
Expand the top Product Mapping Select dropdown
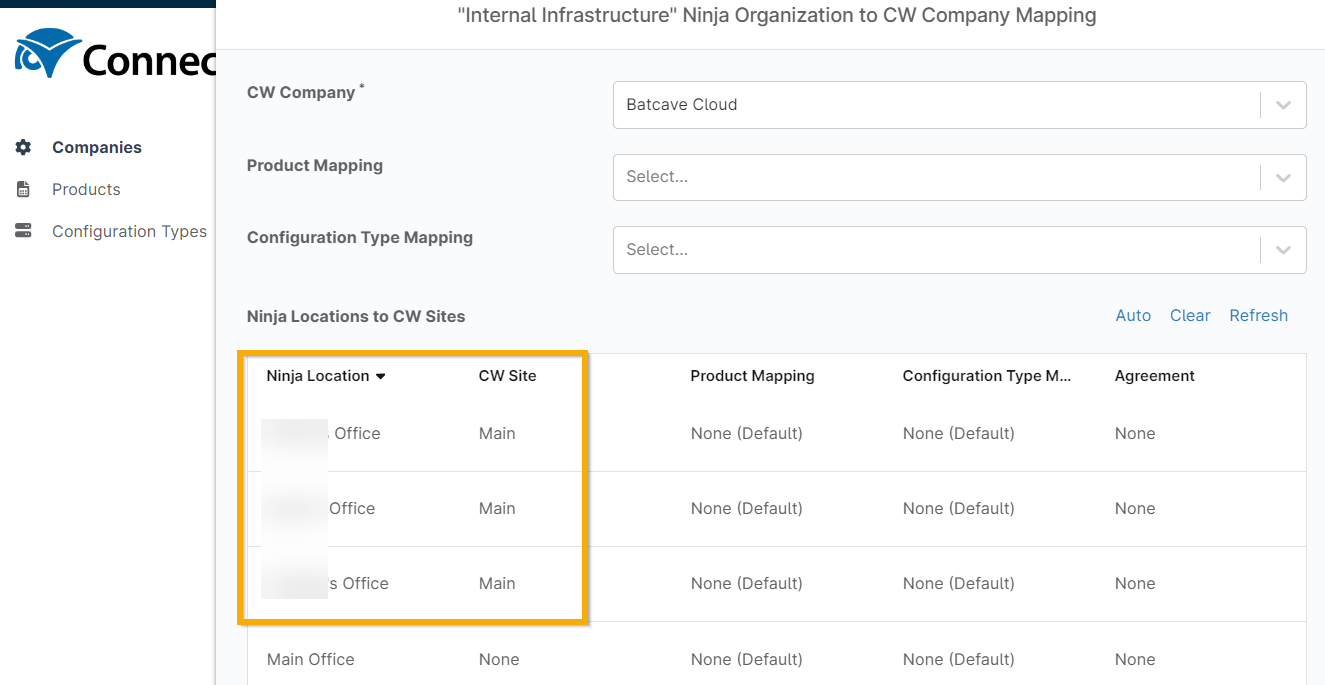coord(959,177)
